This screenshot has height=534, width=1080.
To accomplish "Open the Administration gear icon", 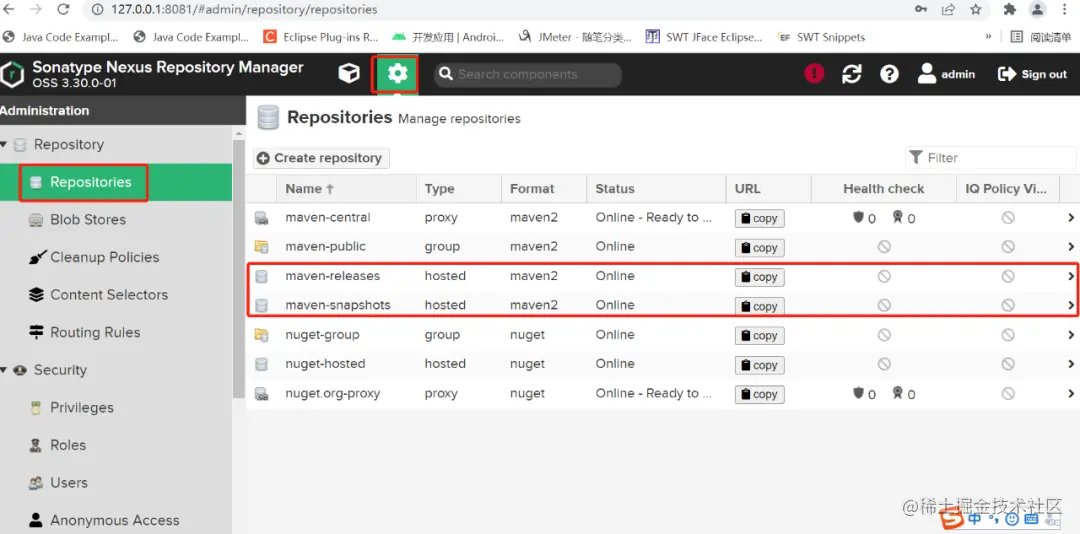I will 397,74.
